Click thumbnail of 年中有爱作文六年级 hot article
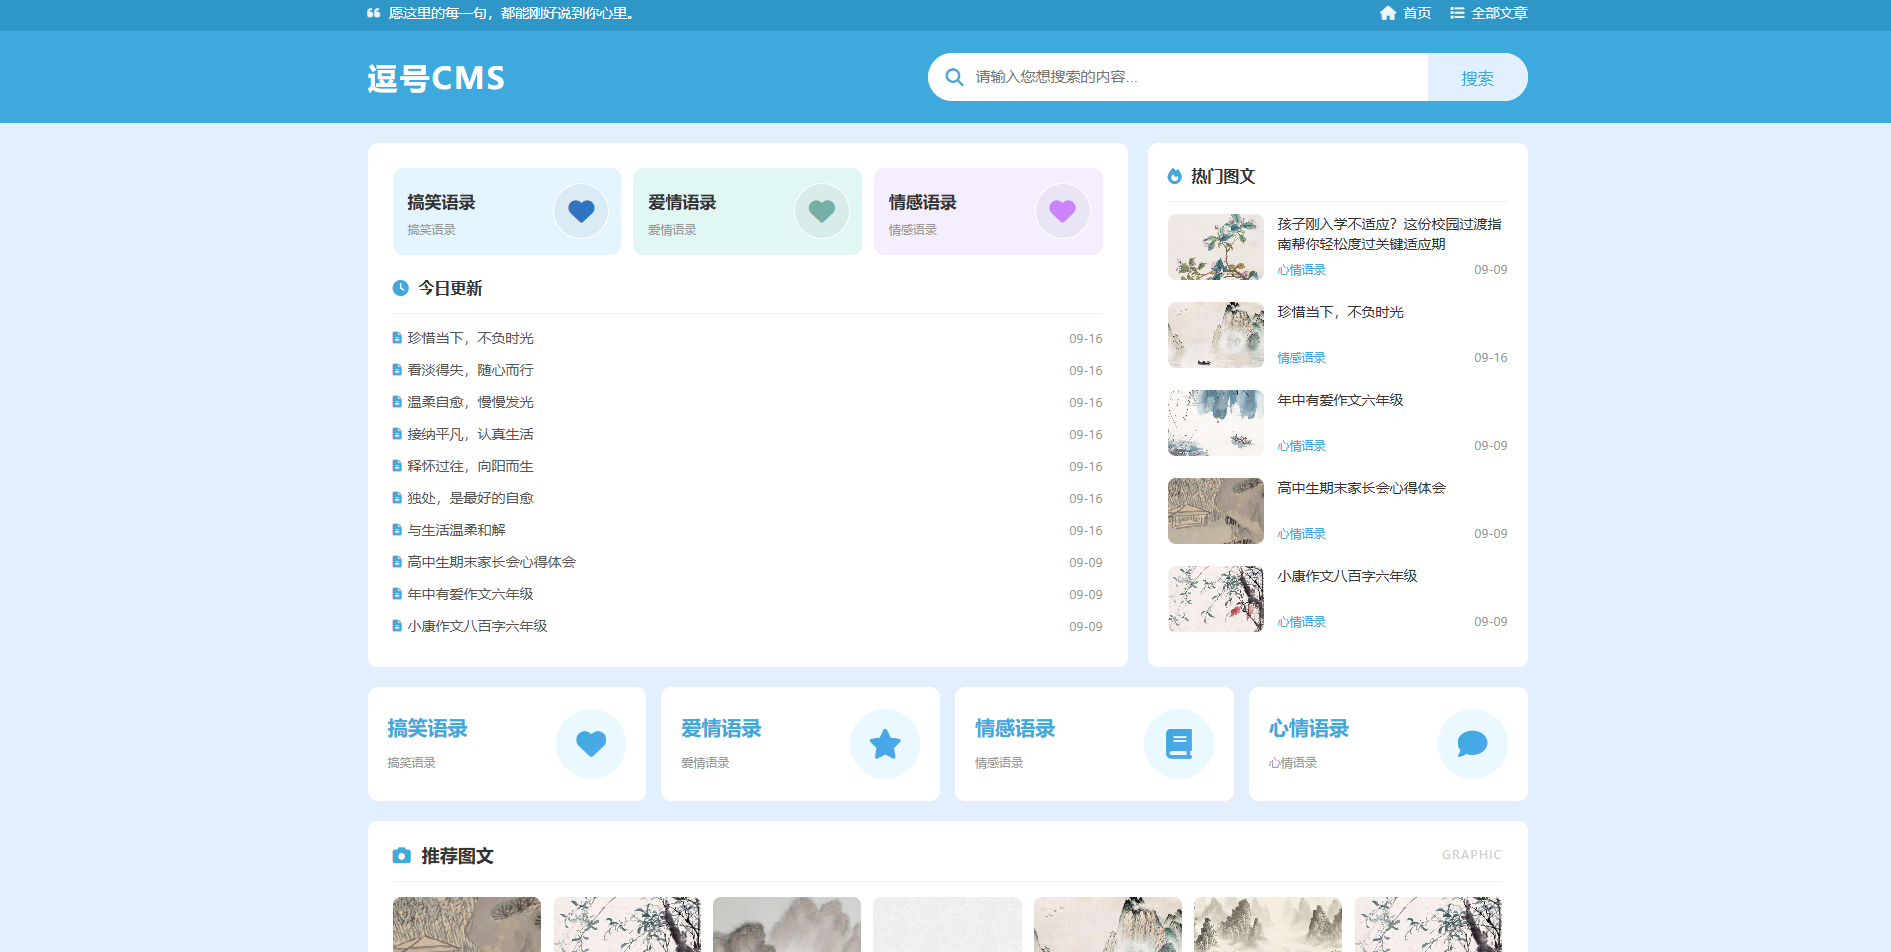Image resolution: width=1891 pixels, height=952 pixels. pyautogui.click(x=1216, y=423)
